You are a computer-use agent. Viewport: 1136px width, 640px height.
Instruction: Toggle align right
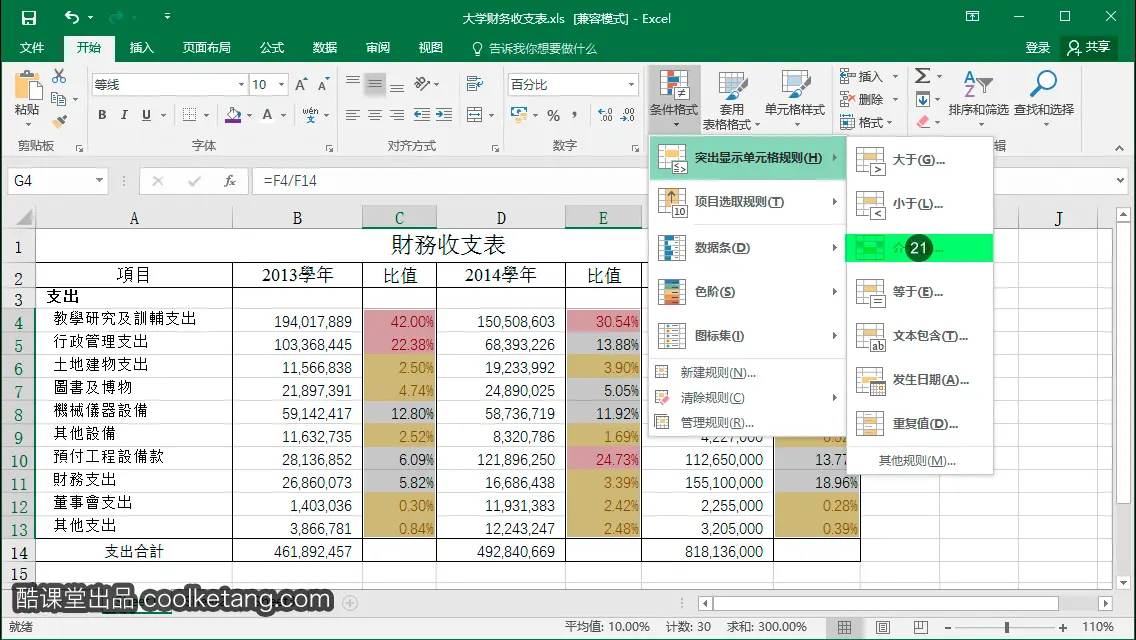pyautogui.click(x=397, y=115)
